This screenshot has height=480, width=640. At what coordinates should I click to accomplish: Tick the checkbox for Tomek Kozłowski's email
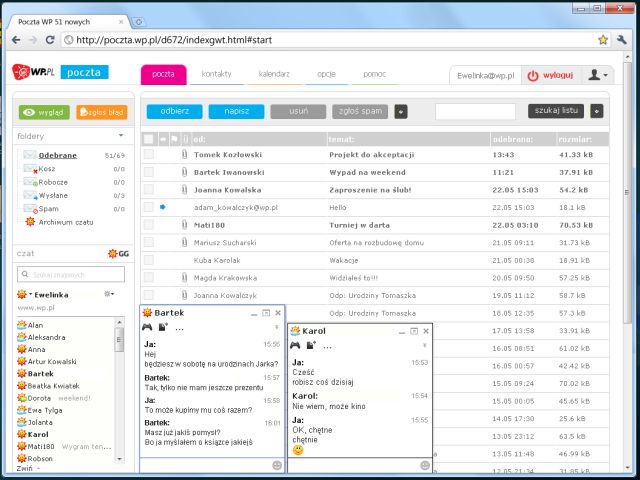[149, 155]
